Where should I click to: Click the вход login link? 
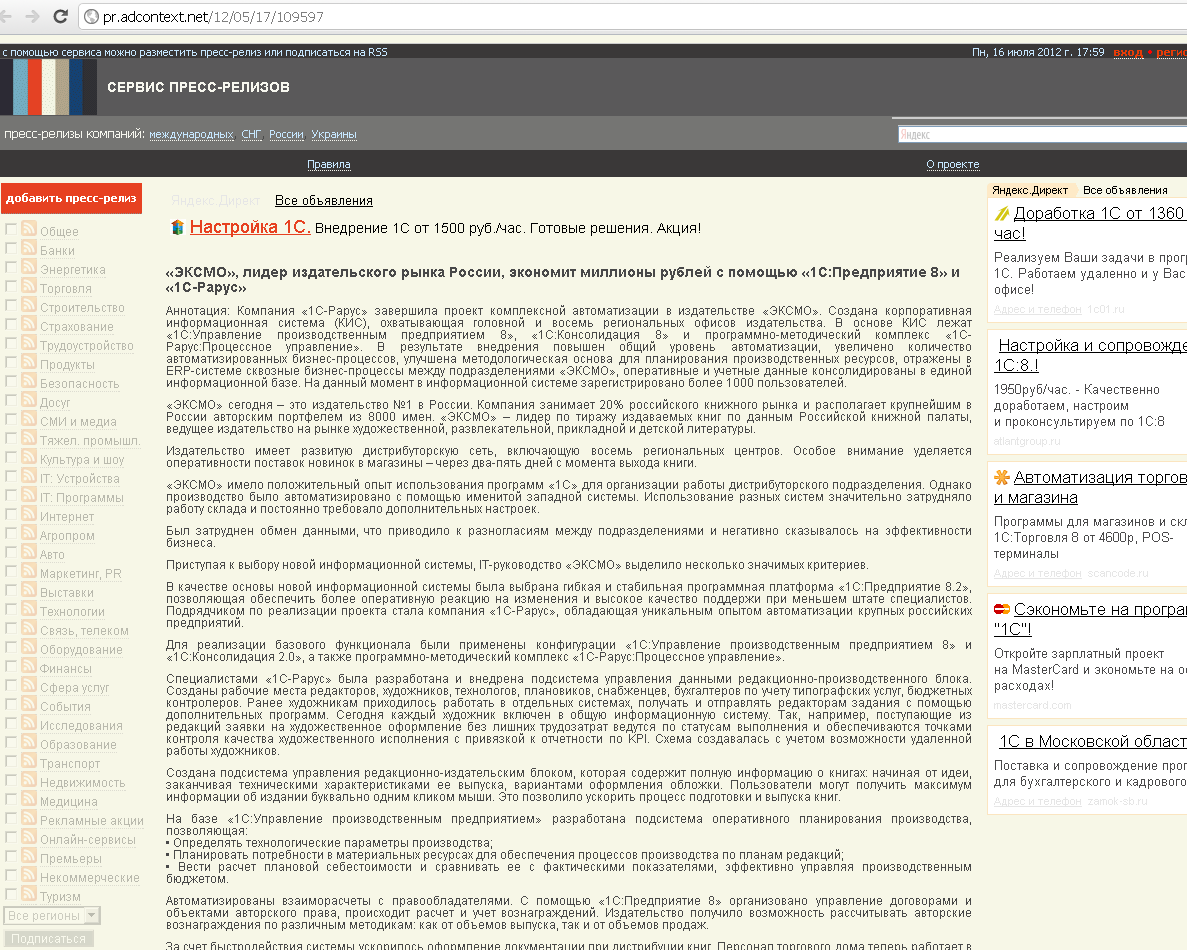[x=1128, y=52]
